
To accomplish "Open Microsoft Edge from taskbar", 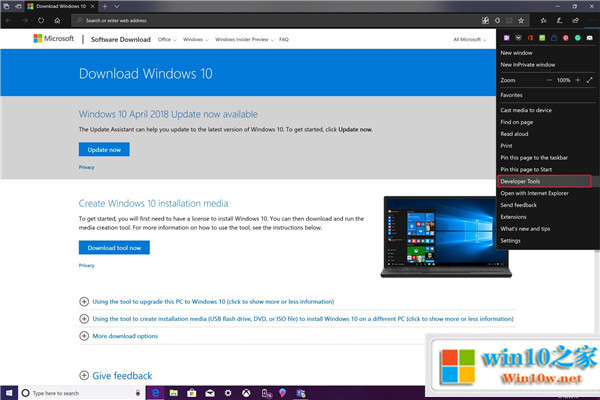I will point(155,393).
